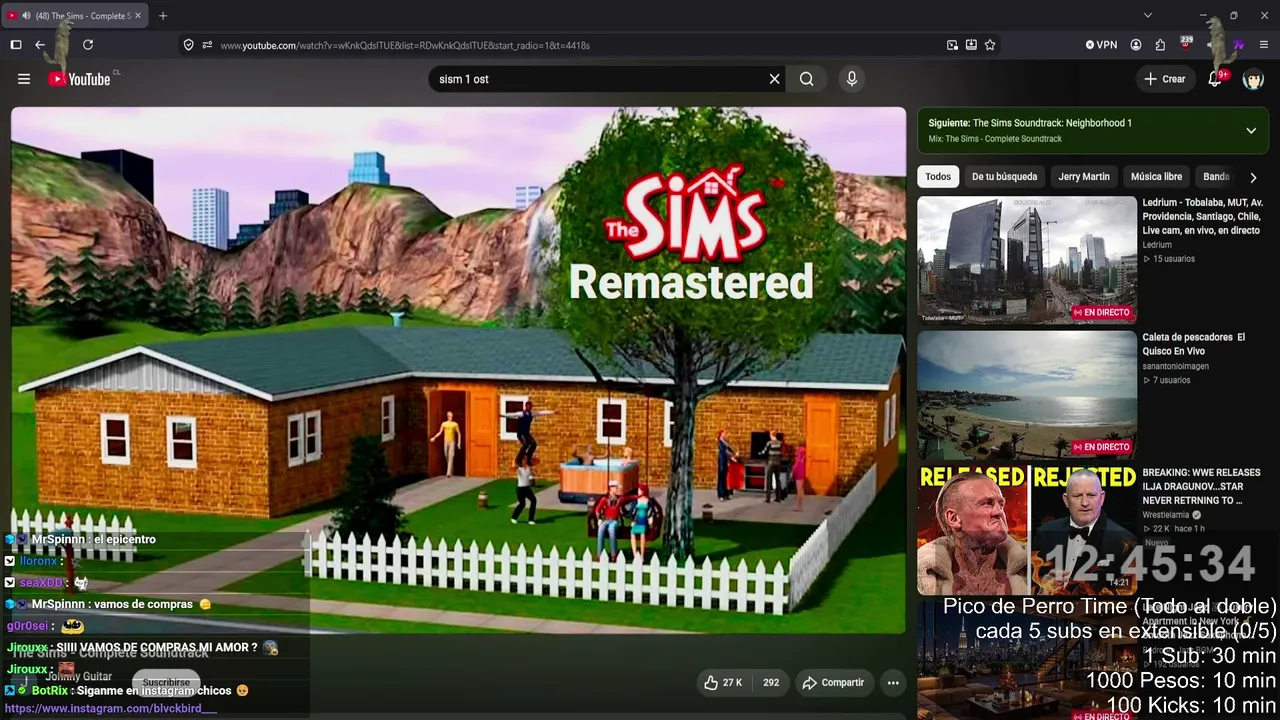This screenshot has height=720, width=1280.
Task: Run the YouTube search with the magnifier button
Action: tap(807, 79)
